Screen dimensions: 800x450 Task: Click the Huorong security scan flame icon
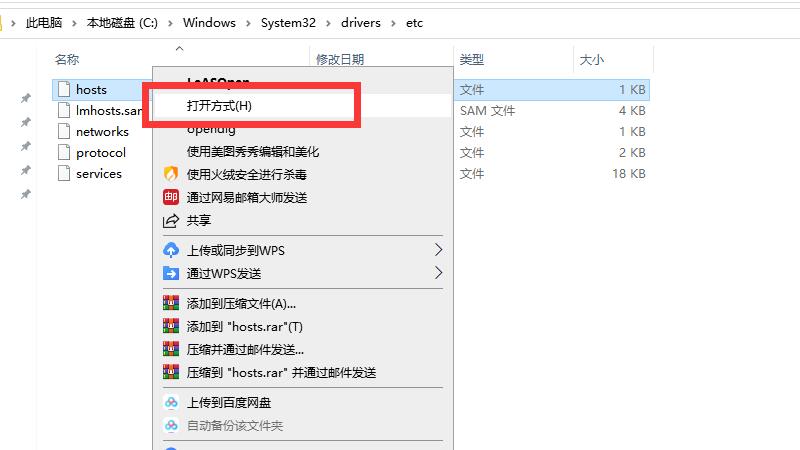tap(170, 174)
